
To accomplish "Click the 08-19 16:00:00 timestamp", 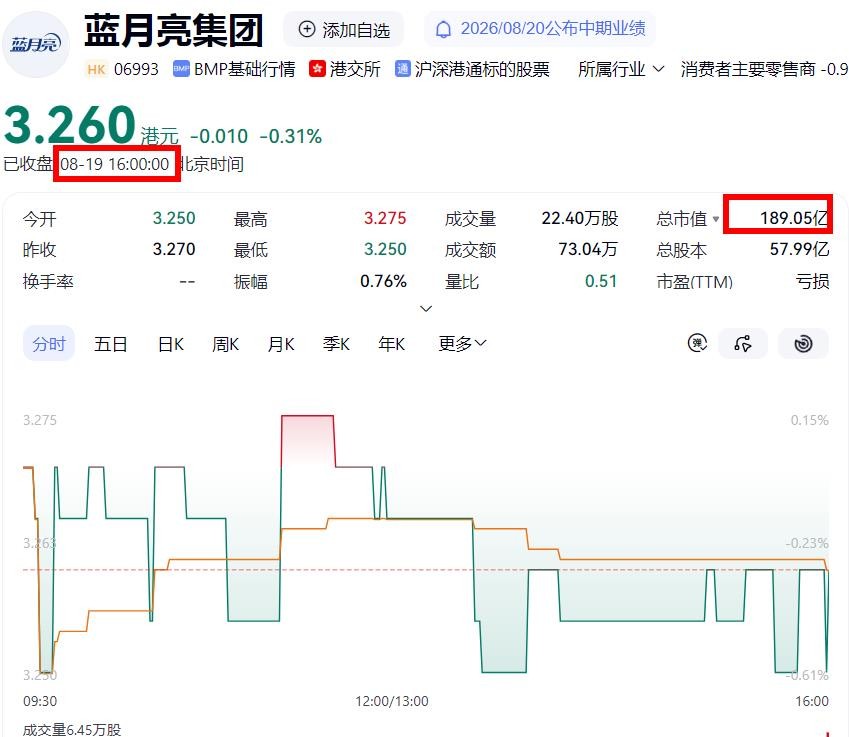I will 114,164.
